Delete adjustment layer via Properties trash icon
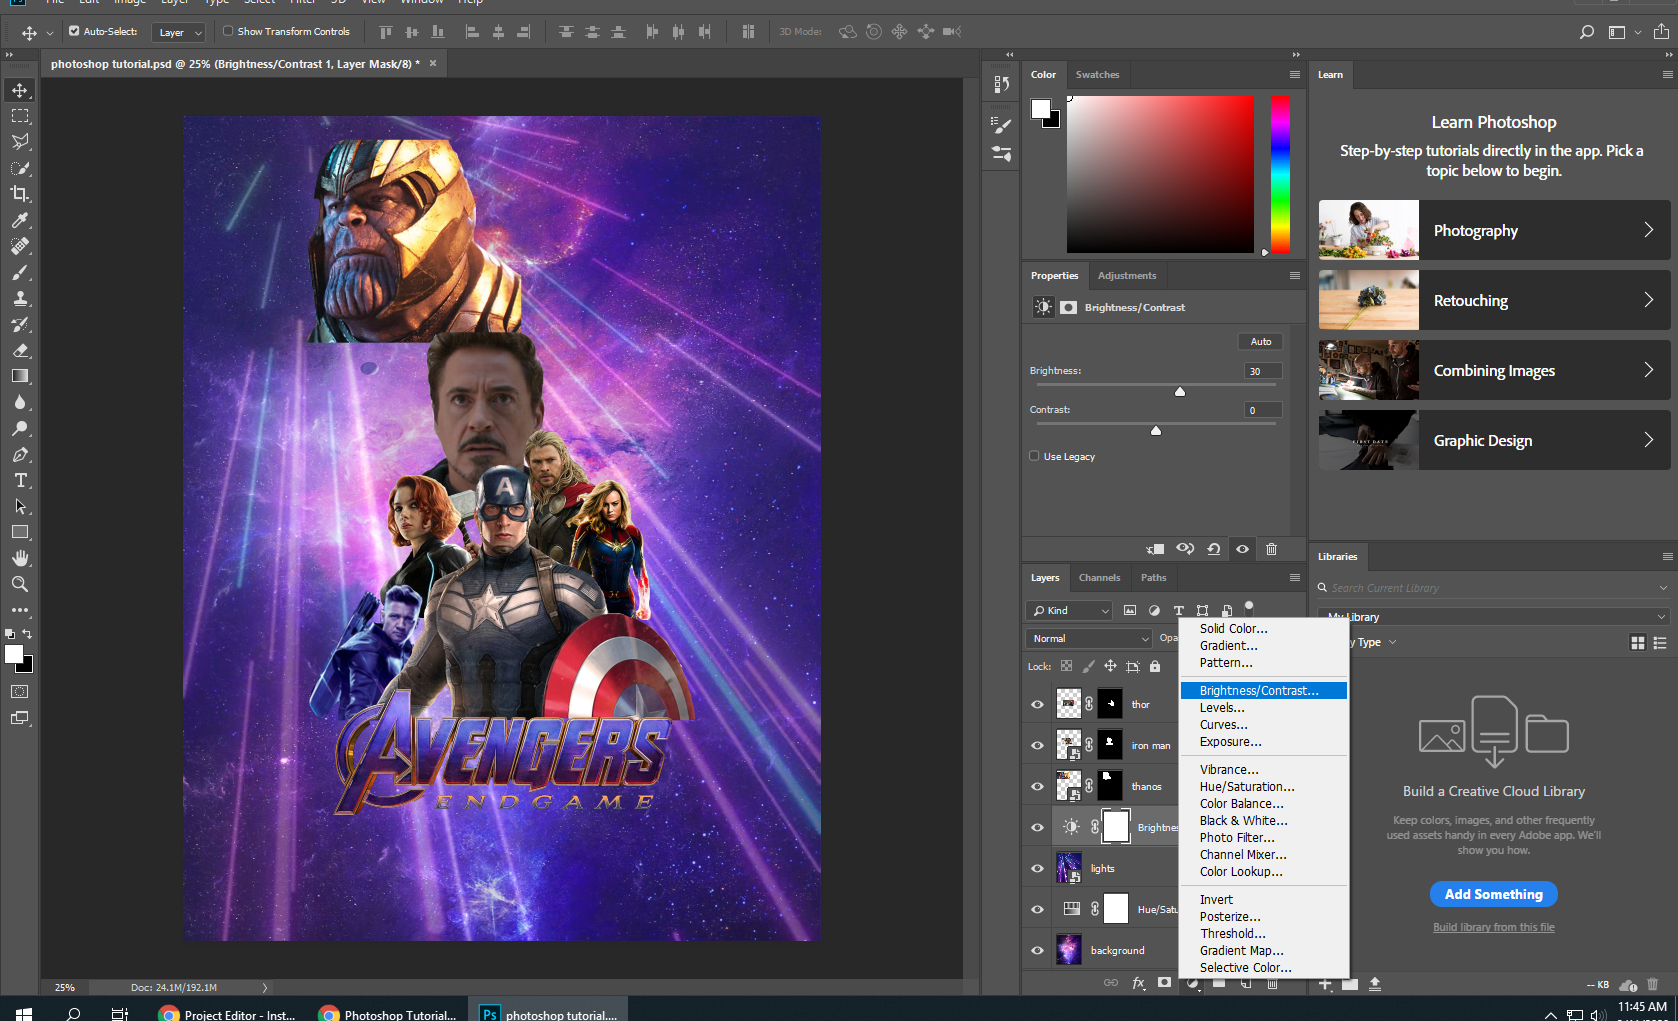The width and height of the screenshot is (1678, 1021). 1272,549
